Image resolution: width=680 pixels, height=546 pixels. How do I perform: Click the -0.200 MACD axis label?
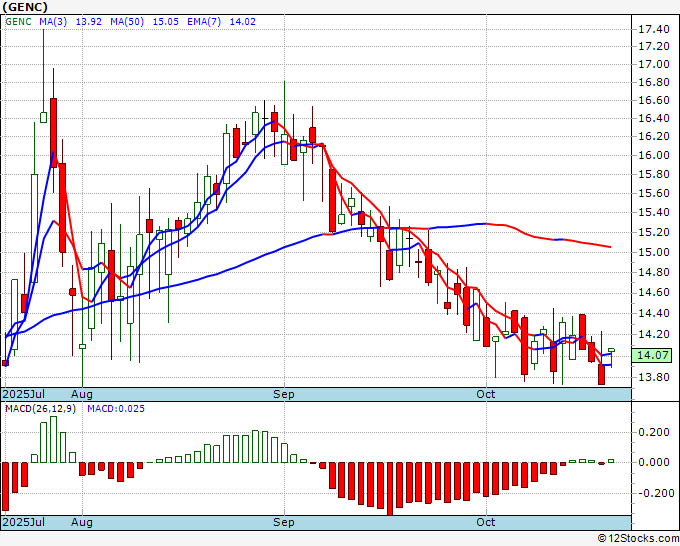coord(653,492)
